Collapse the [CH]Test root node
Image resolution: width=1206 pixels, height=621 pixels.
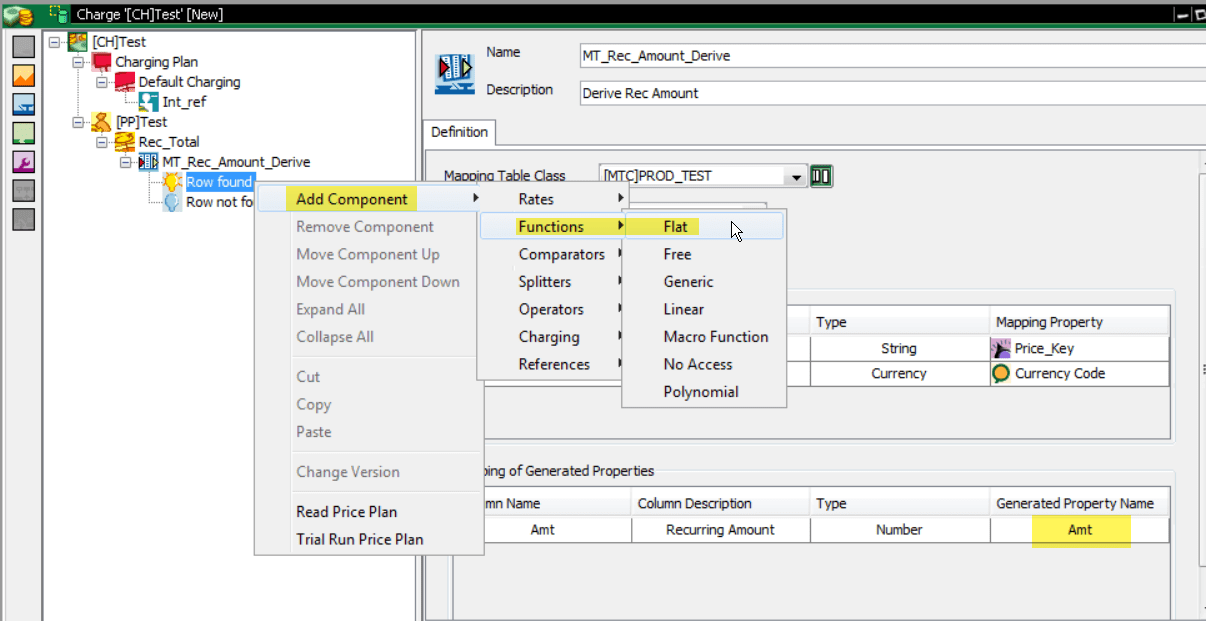tap(54, 42)
